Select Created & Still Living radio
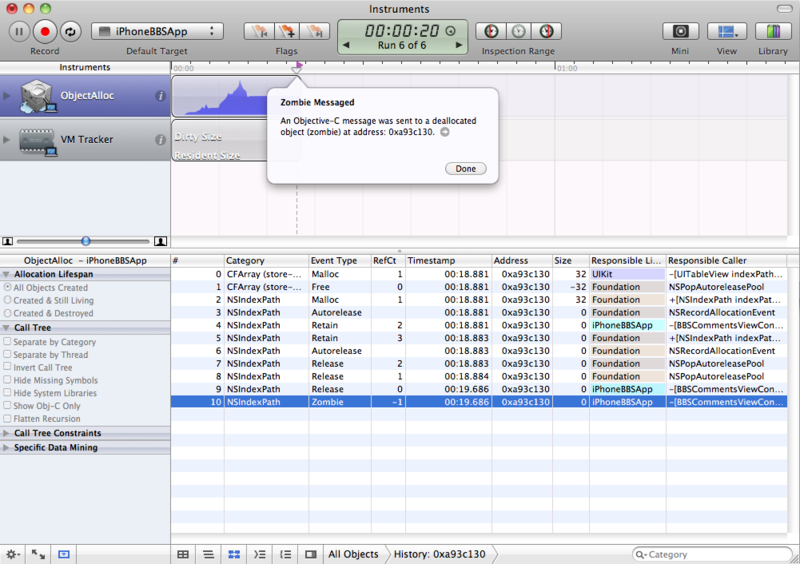Screen dimensions: 800x564 tap(8, 300)
